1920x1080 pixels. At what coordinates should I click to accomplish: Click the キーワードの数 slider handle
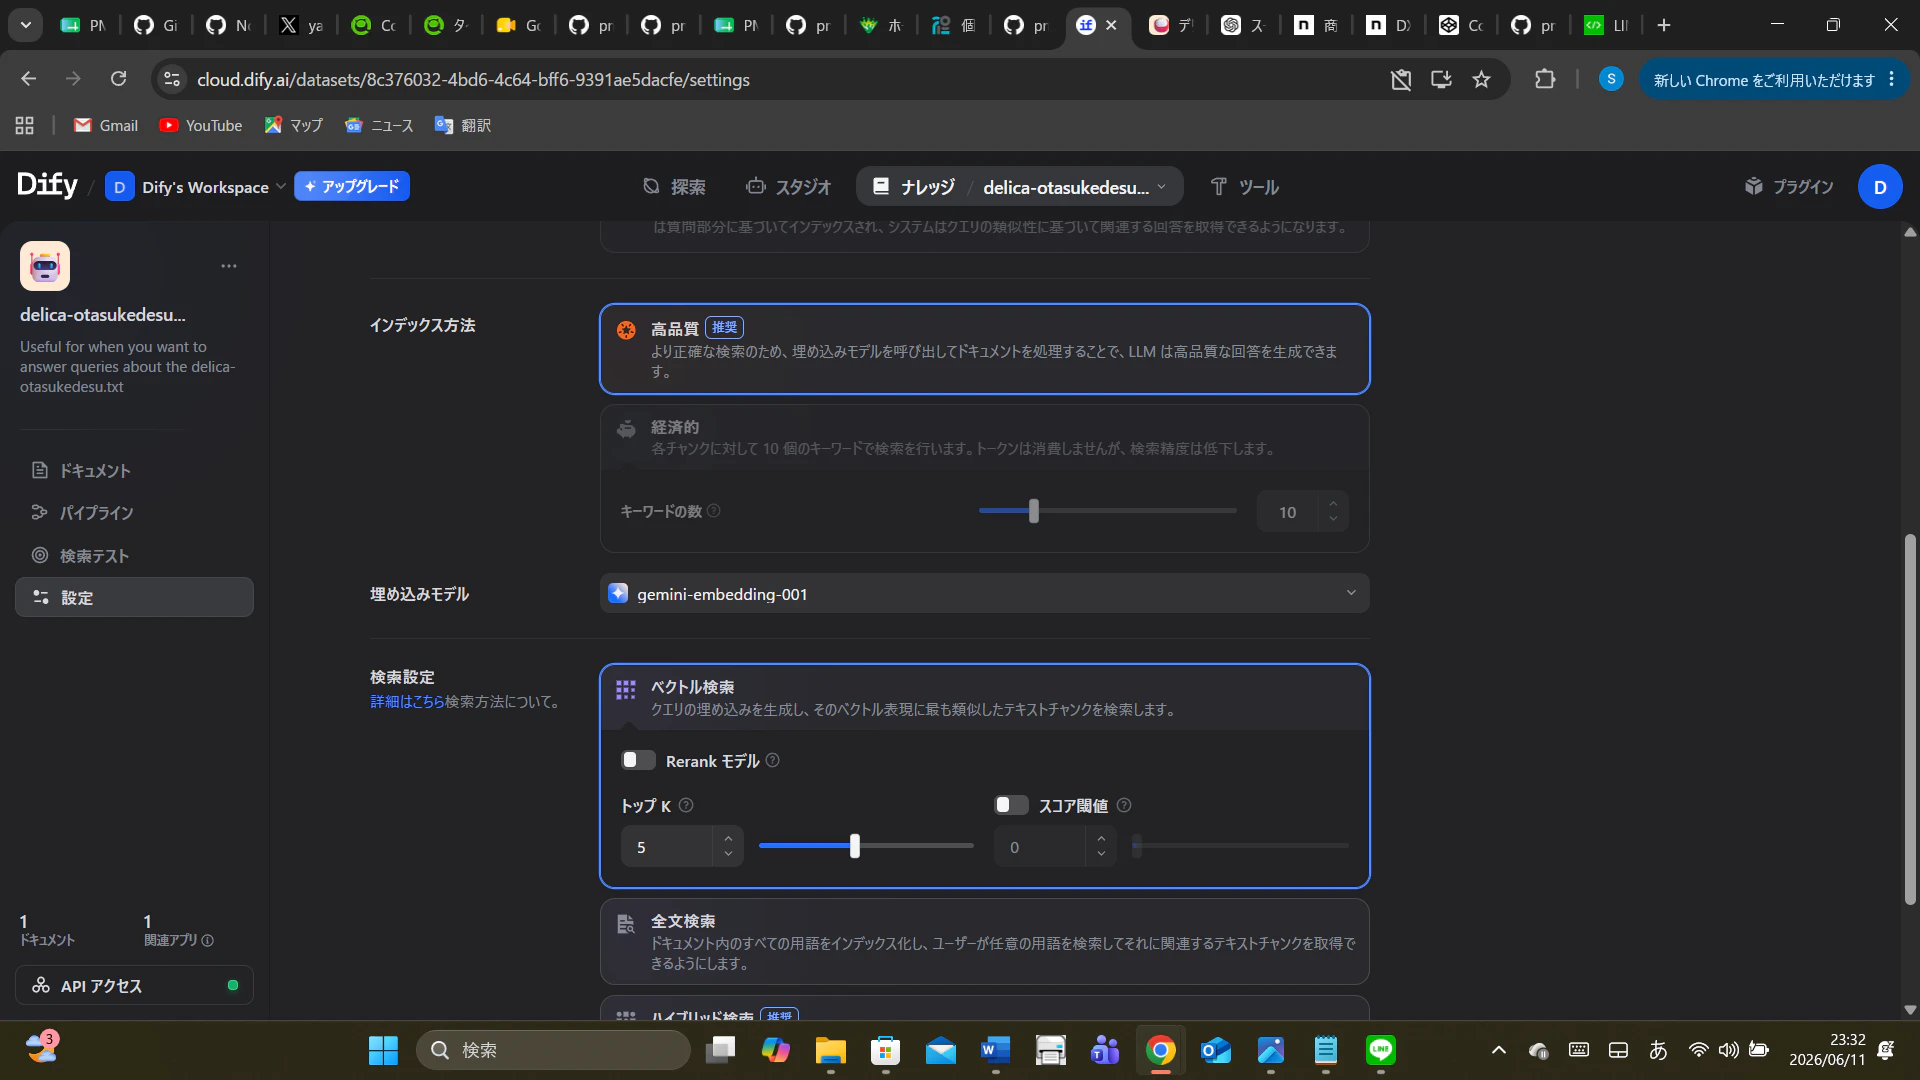pyautogui.click(x=1034, y=511)
